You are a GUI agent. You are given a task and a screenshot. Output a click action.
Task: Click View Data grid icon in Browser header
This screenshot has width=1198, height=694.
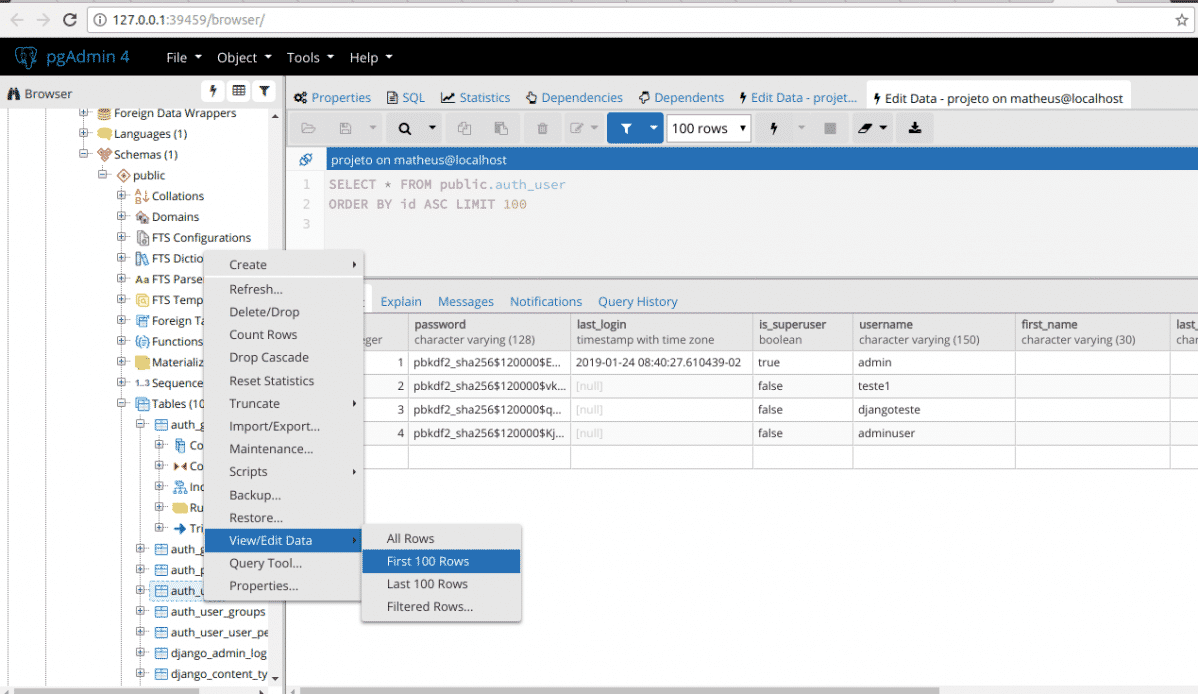[x=238, y=91]
